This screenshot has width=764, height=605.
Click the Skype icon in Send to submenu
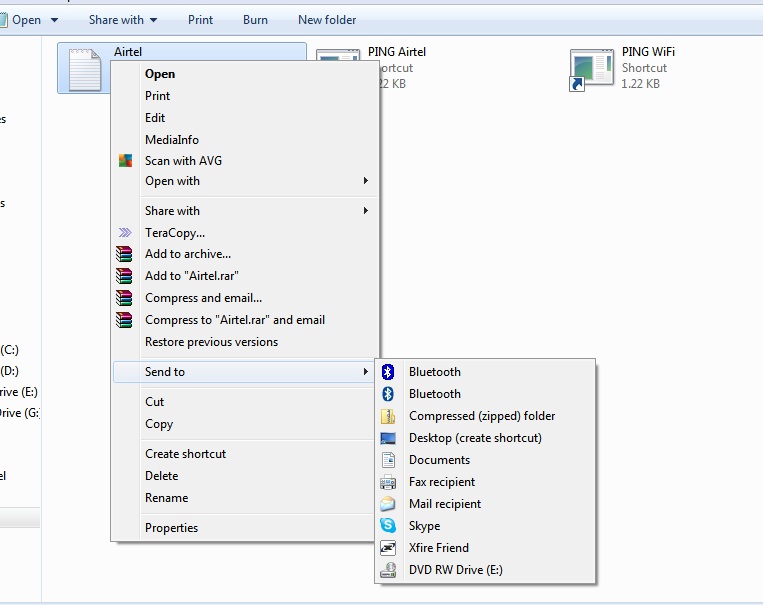pos(388,526)
